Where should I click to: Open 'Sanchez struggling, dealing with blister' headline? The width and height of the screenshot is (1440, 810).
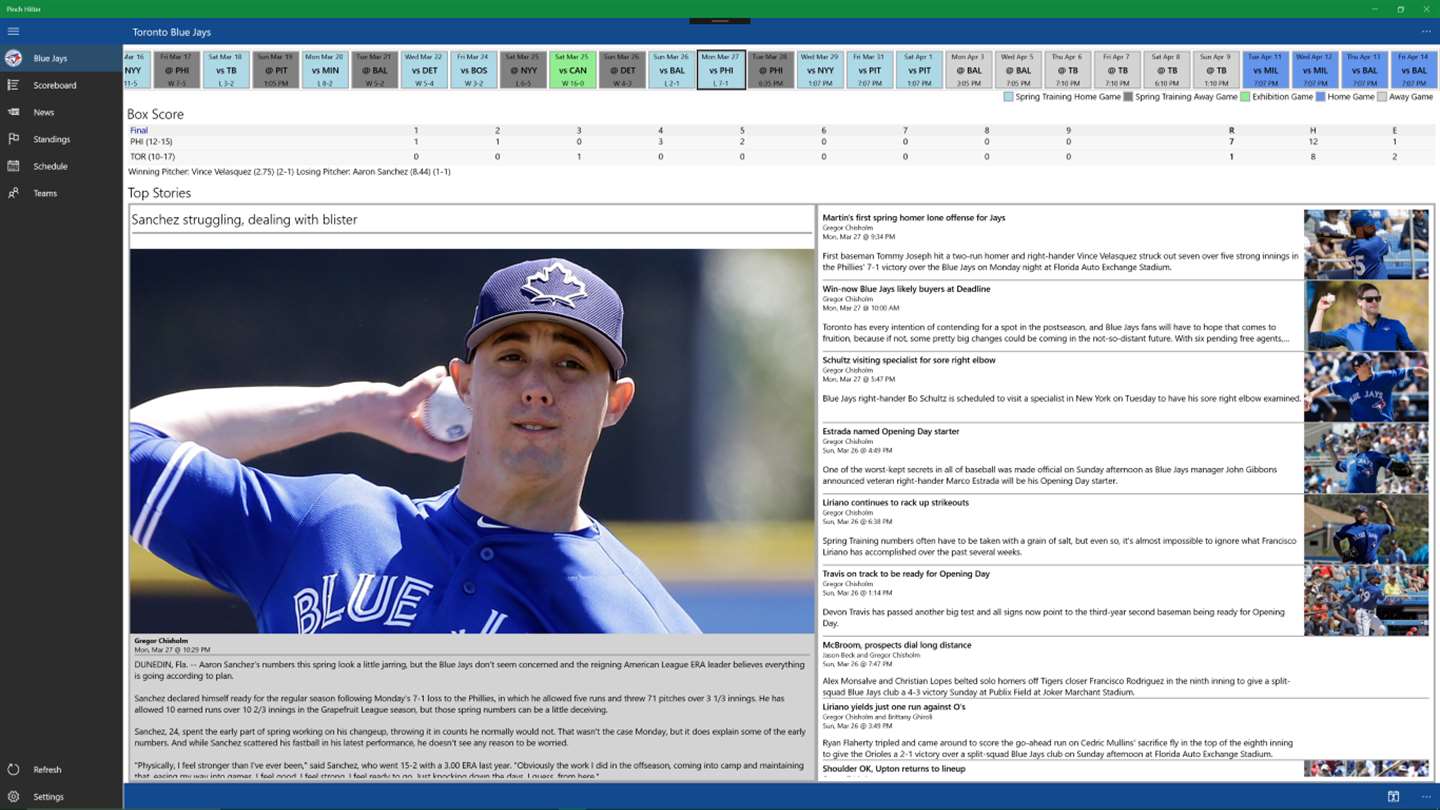pos(244,219)
